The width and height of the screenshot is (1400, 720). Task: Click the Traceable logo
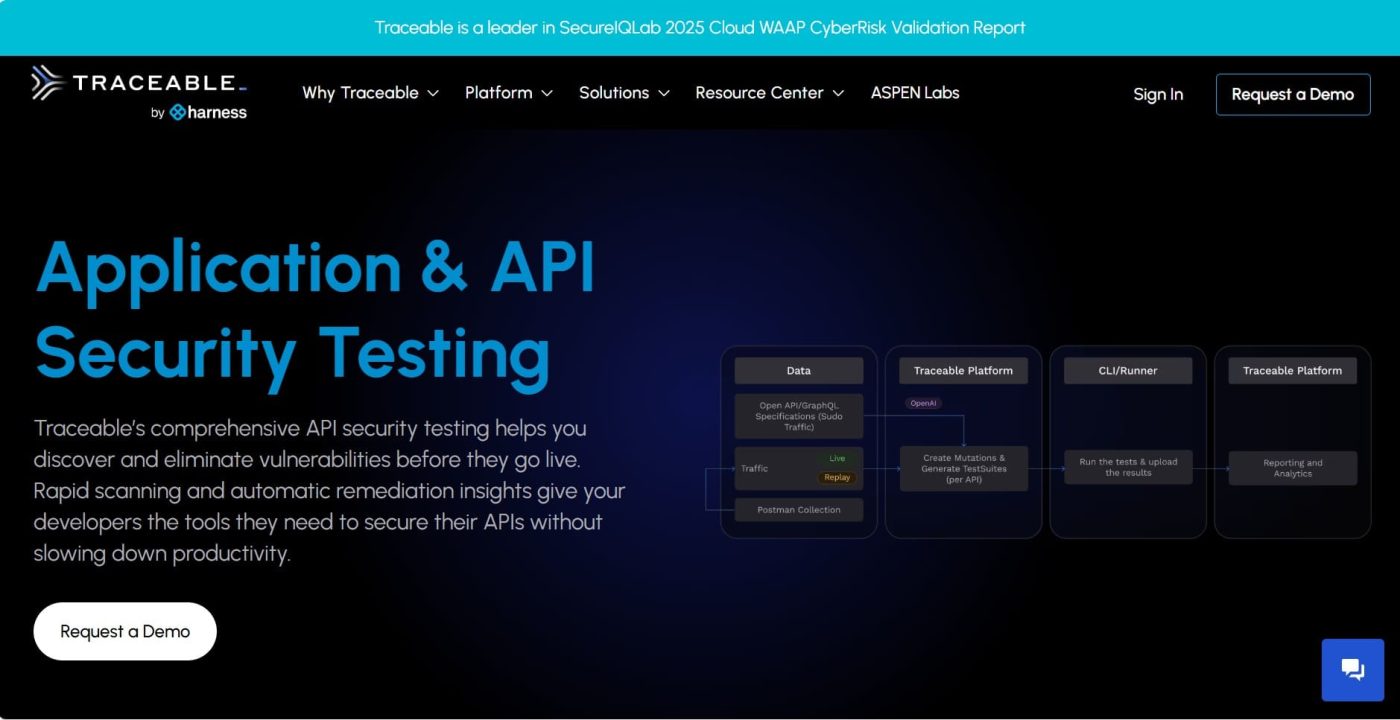(139, 83)
